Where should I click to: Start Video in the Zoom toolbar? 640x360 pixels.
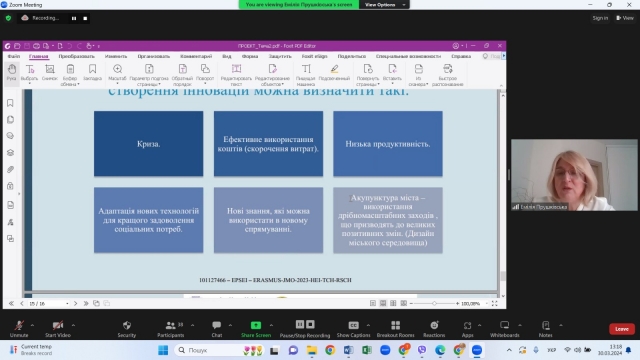(58, 329)
